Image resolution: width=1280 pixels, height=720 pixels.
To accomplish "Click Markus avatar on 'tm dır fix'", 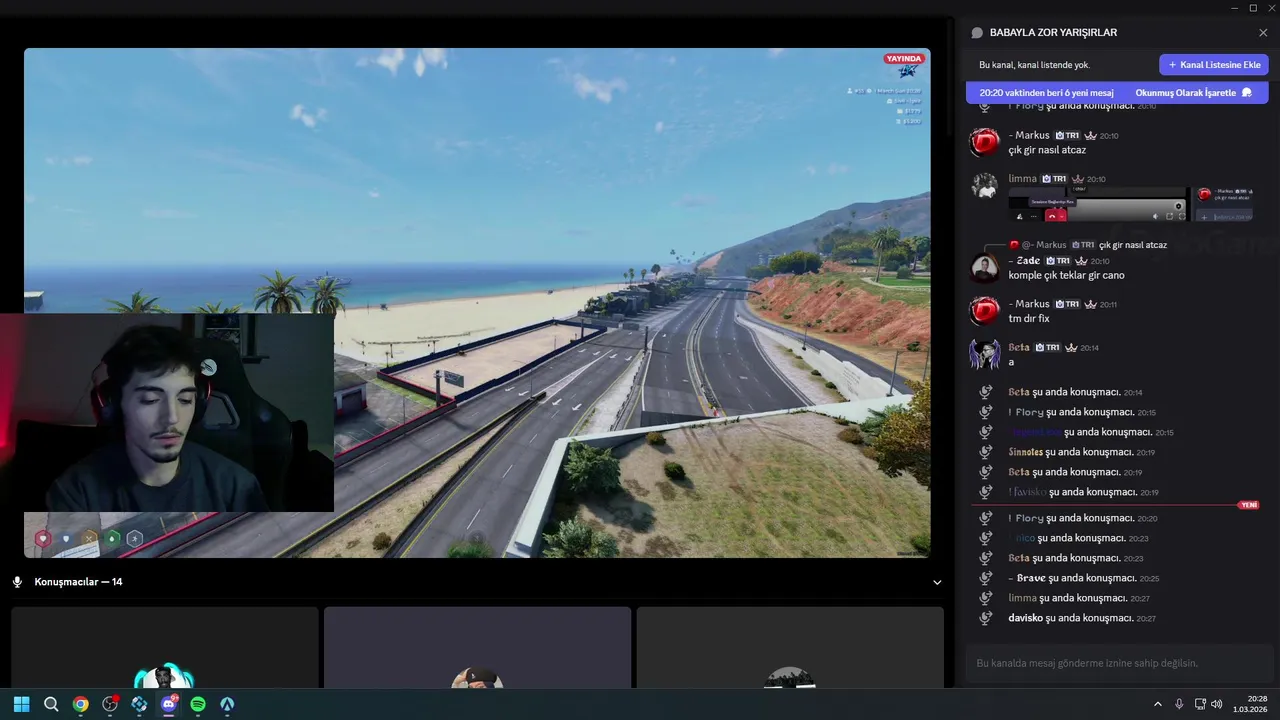I will coord(985,311).
